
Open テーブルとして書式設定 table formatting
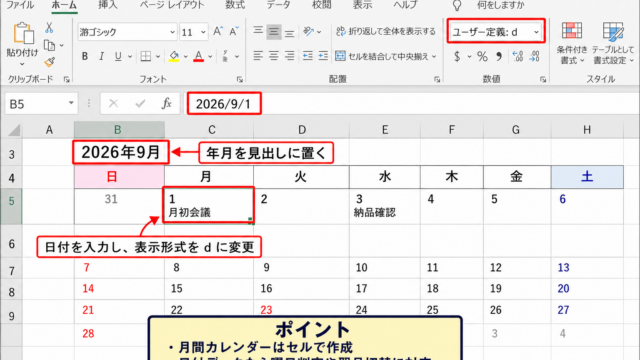click(x=613, y=43)
